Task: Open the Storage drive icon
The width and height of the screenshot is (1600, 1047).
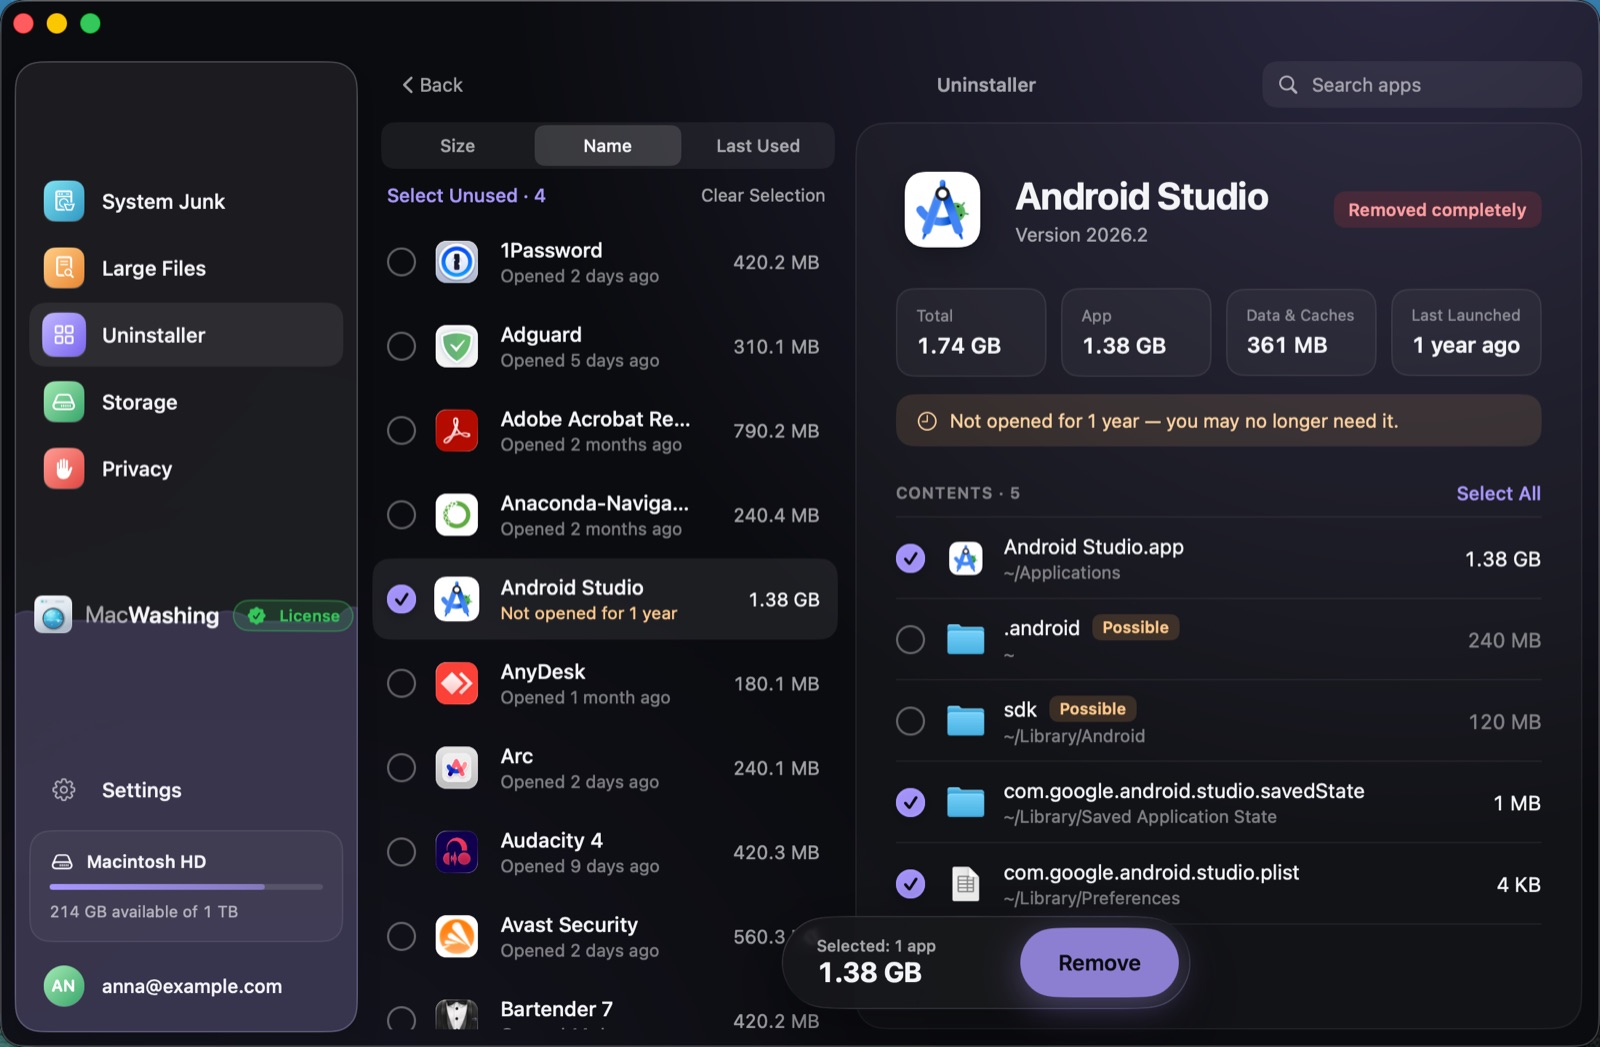Action: point(64,402)
